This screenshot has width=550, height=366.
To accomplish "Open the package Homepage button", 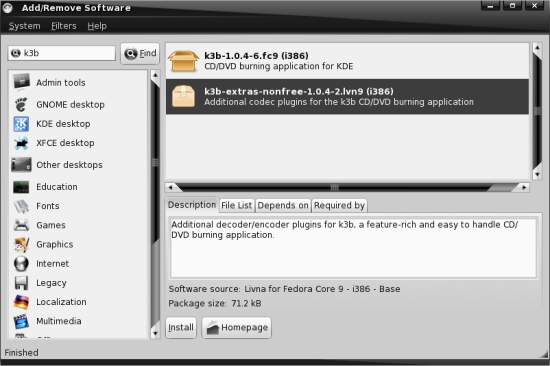I will pos(236,327).
